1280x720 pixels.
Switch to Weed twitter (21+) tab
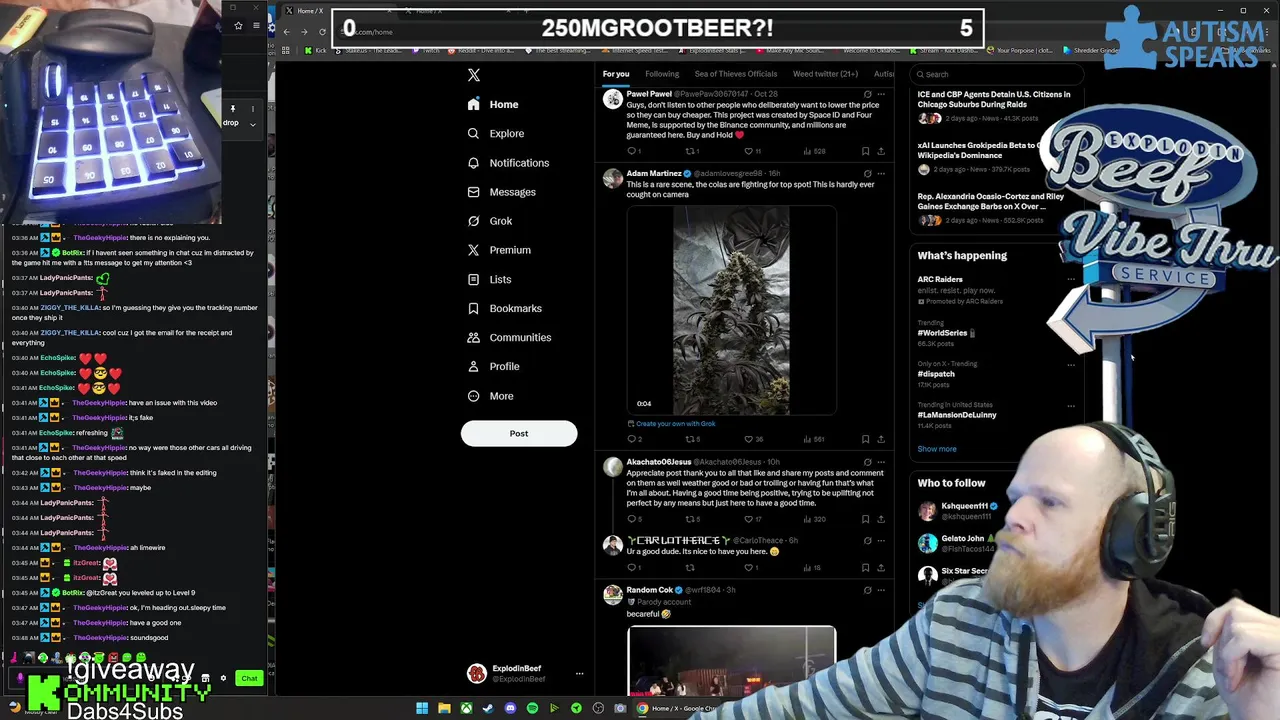(825, 74)
